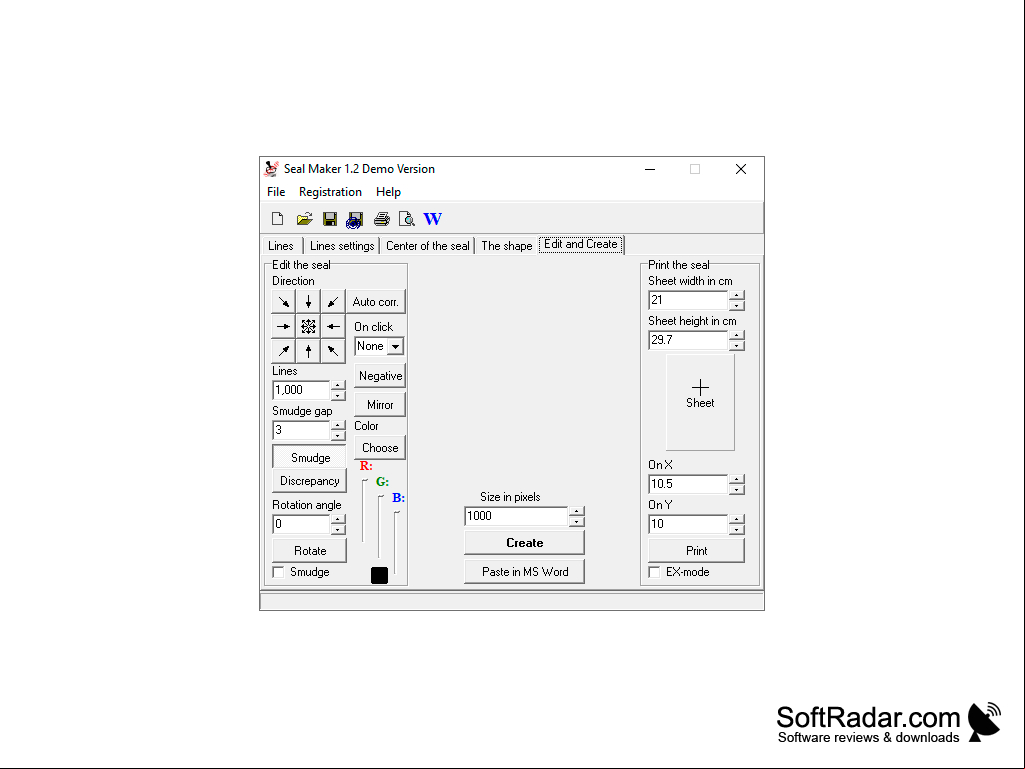
Task: Select the down-left diagonal direction arrow
Action: coord(333,301)
